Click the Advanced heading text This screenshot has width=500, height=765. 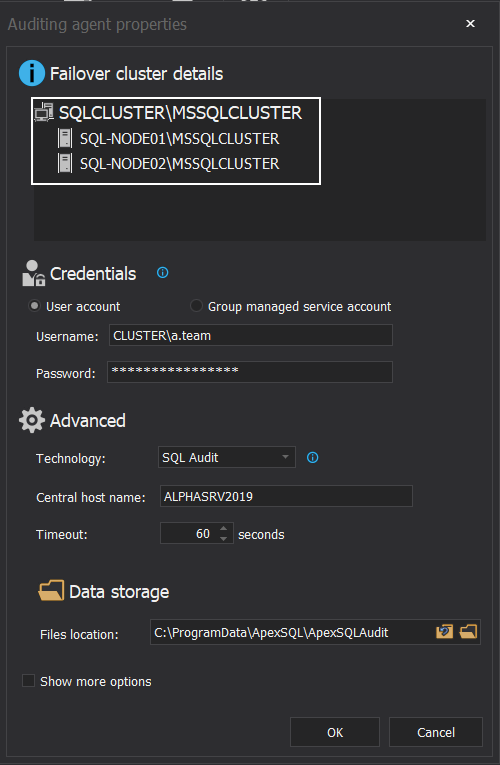(x=88, y=421)
